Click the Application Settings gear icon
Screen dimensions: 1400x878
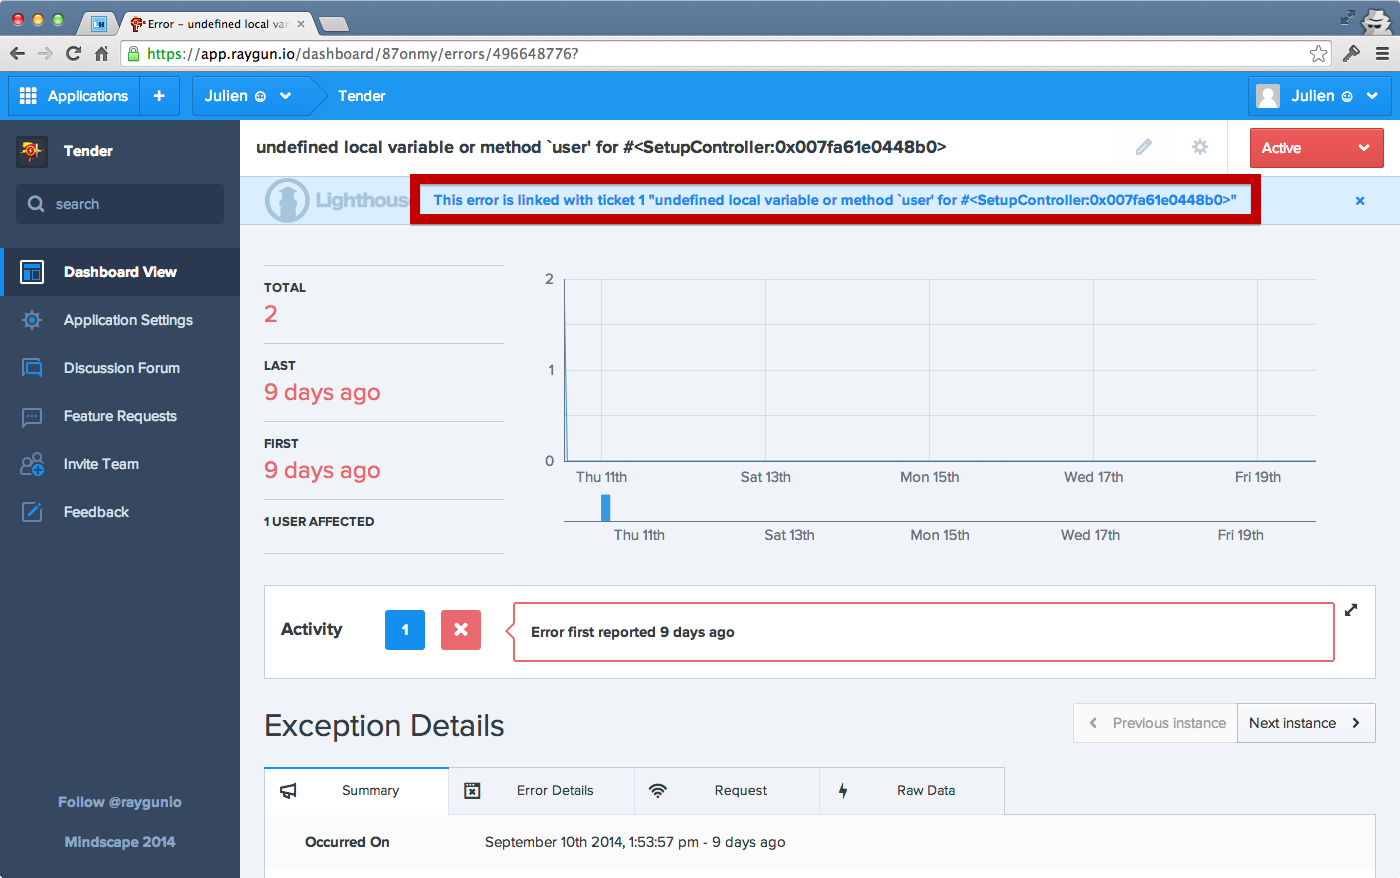coord(32,320)
